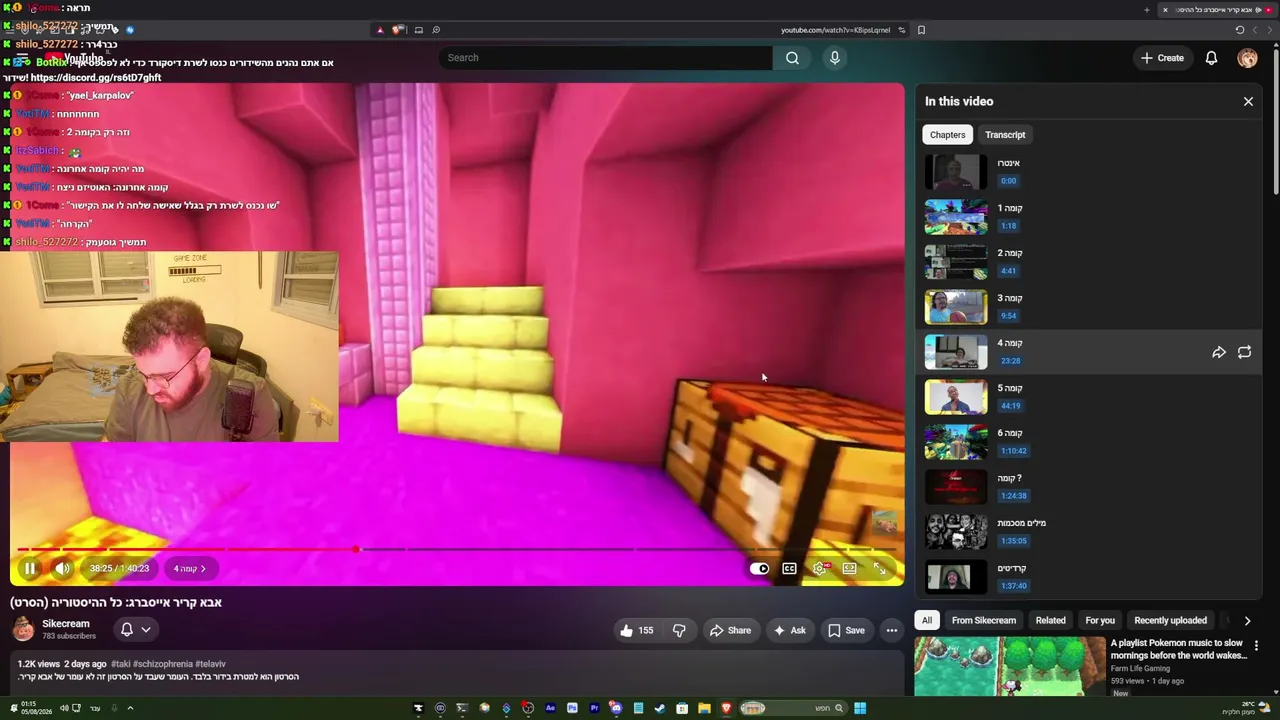Open the account avatar menu
Image resolution: width=1280 pixels, height=720 pixels.
coord(1247,58)
